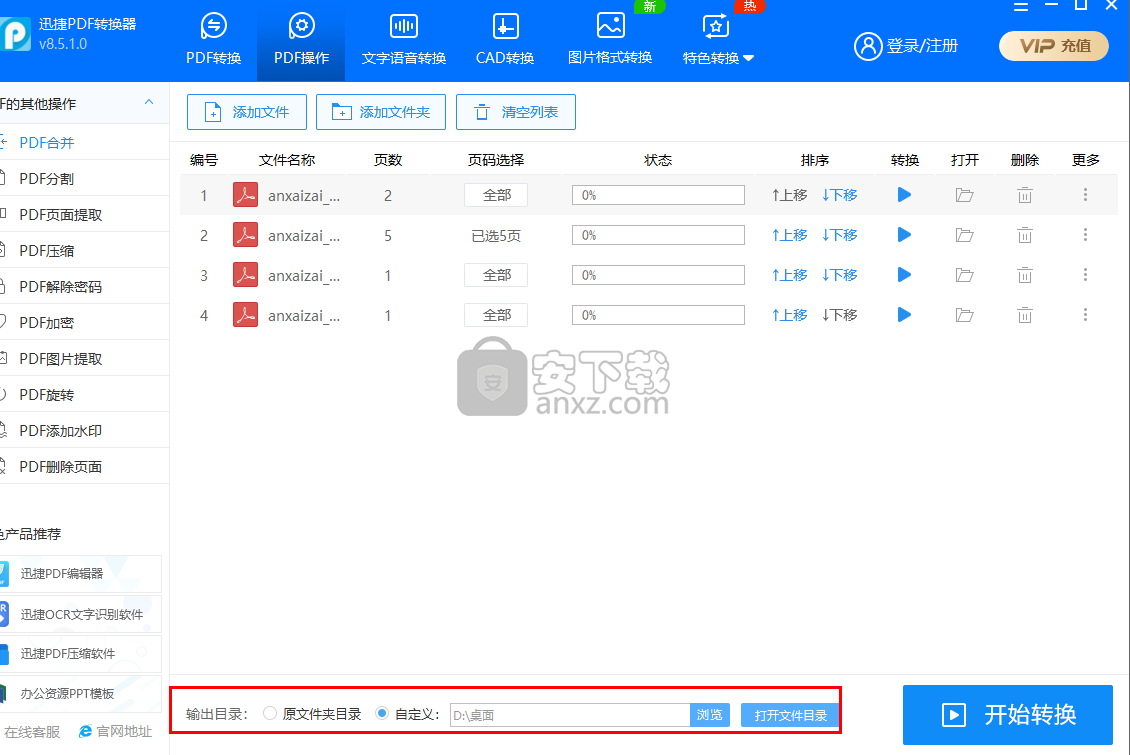Click output path field D:\桌面
Viewport: 1130px width, 755px height.
click(x=570, y=715)
